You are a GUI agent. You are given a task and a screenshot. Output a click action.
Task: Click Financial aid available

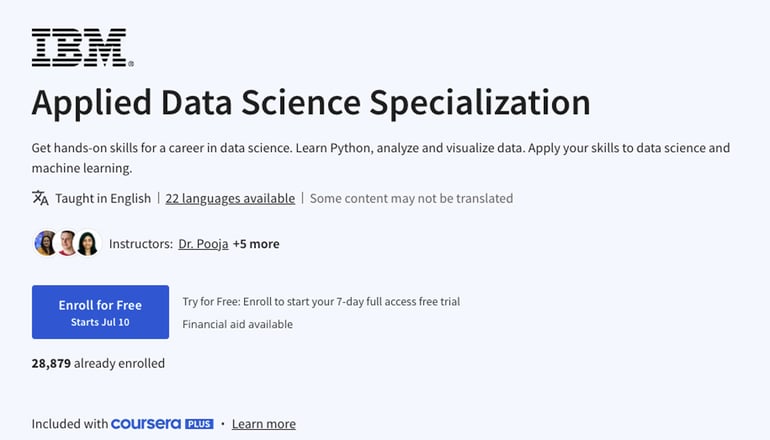pyautogui.click(x=237, y=324)
